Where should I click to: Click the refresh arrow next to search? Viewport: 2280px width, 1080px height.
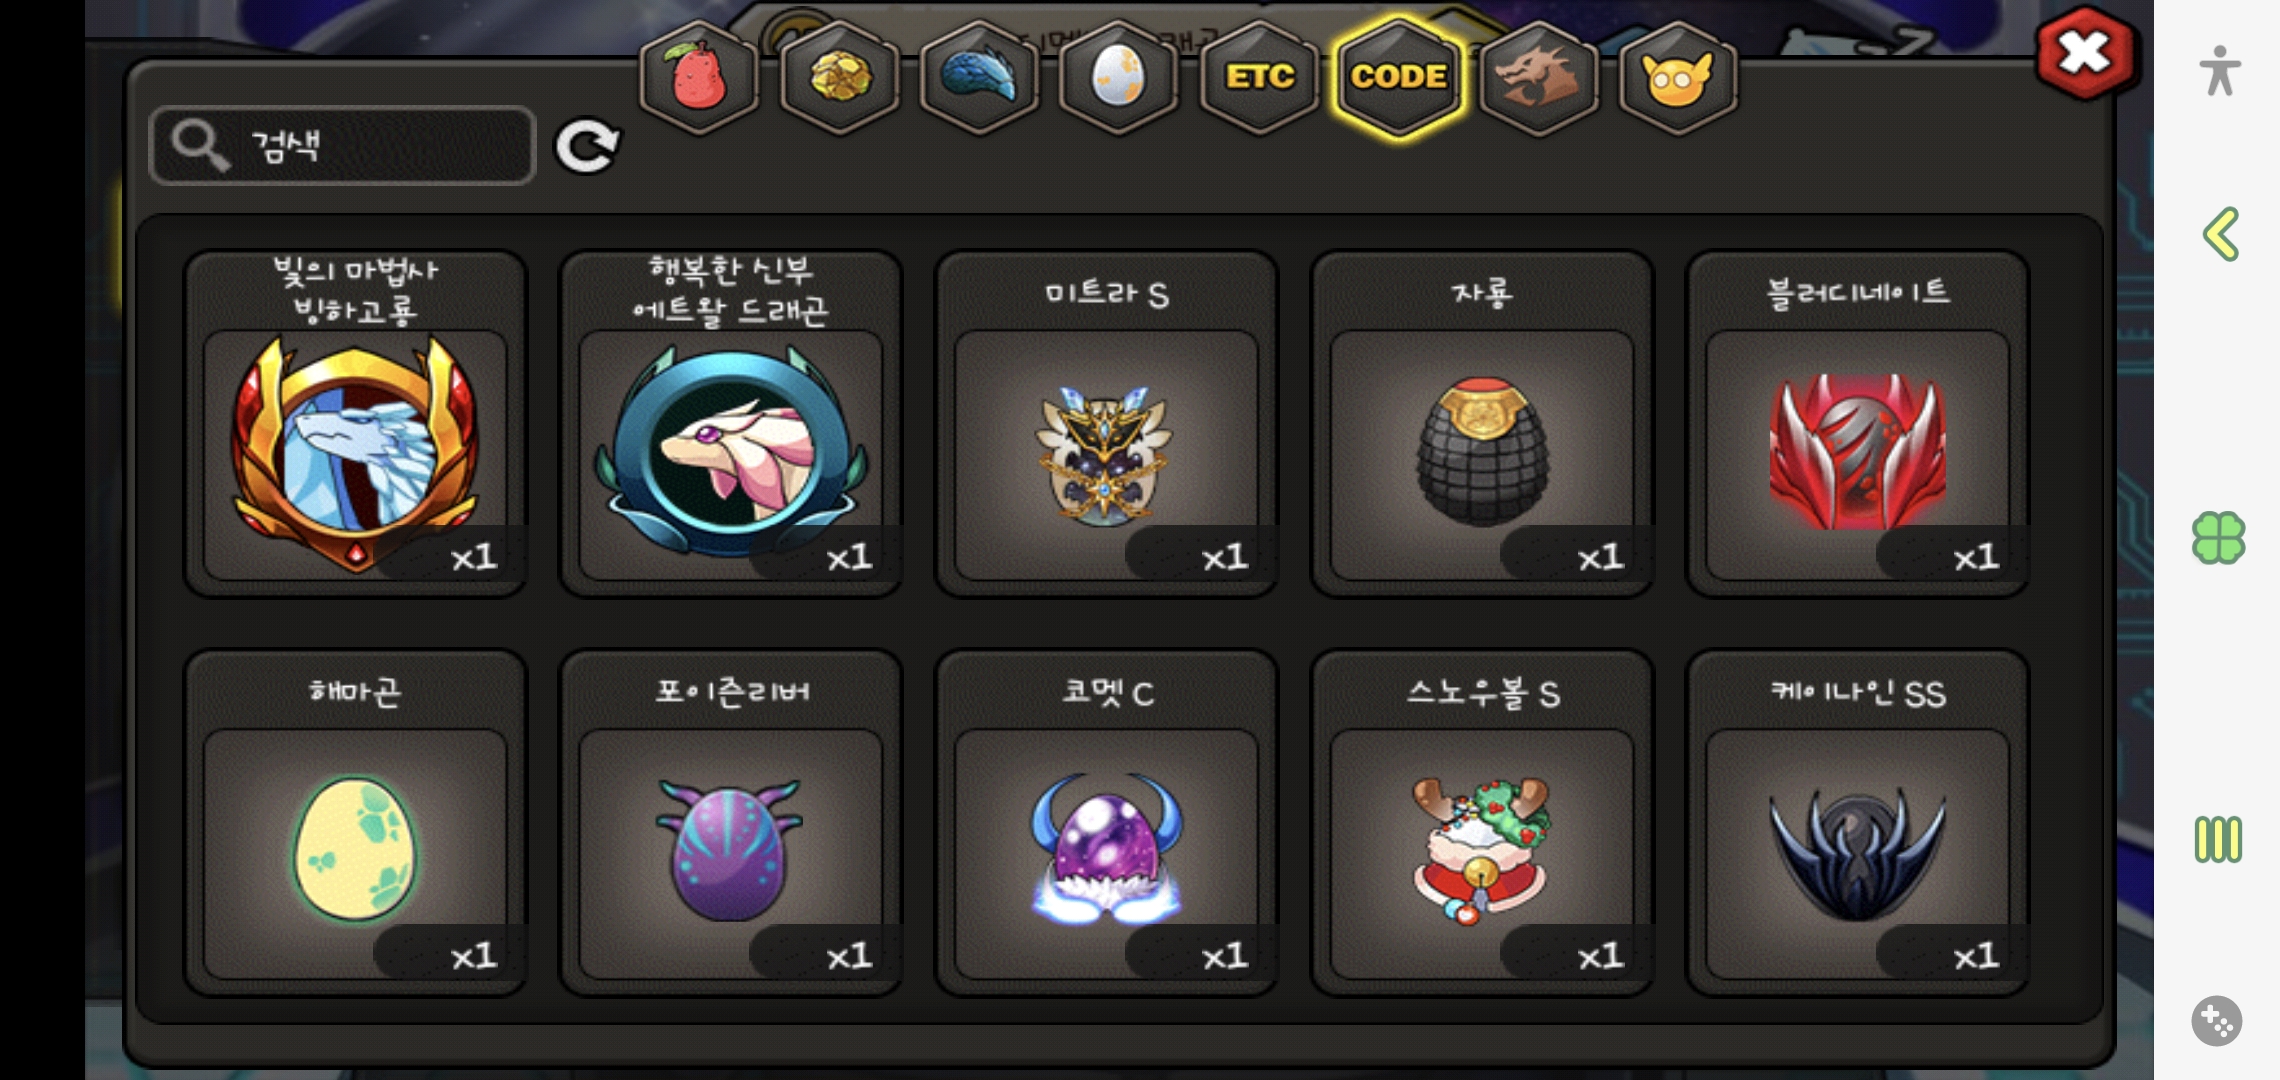(x=587, y=147)
